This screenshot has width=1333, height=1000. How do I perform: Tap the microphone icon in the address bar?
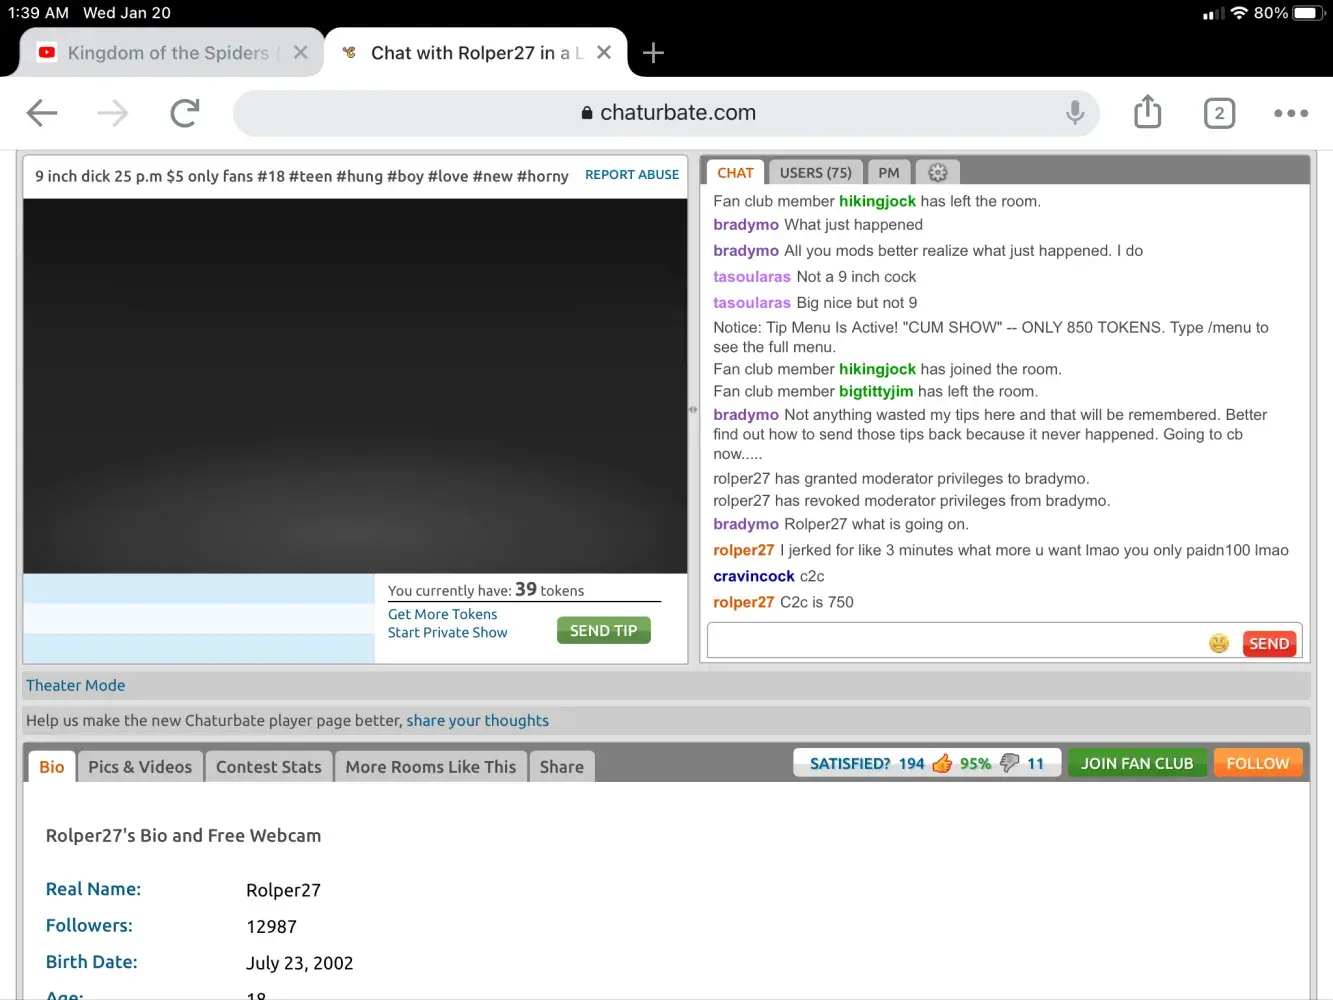(1075, 113)
